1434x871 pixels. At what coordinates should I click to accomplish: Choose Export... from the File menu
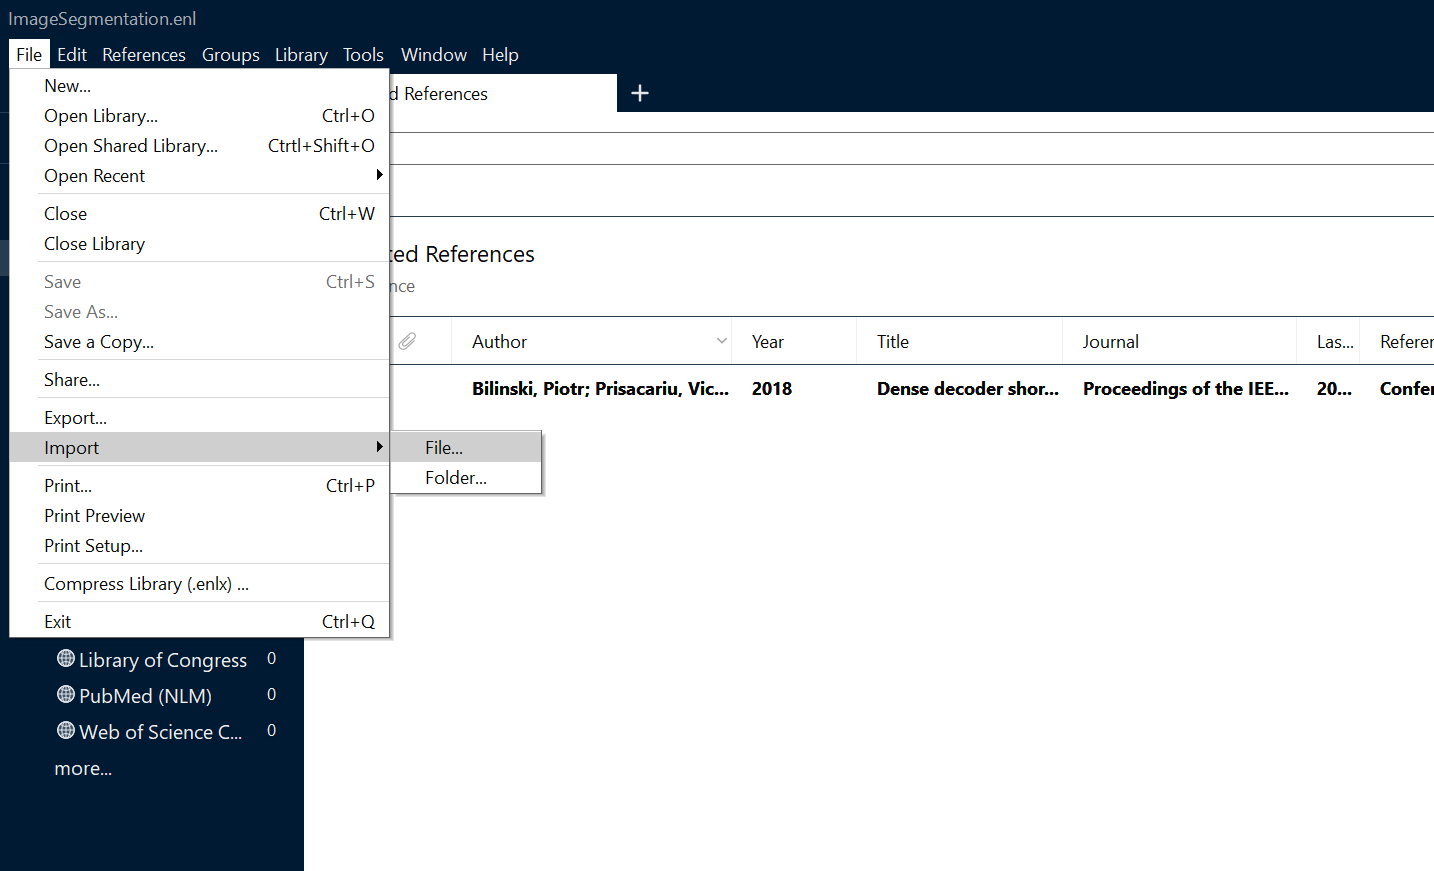(x=199, y=418)
